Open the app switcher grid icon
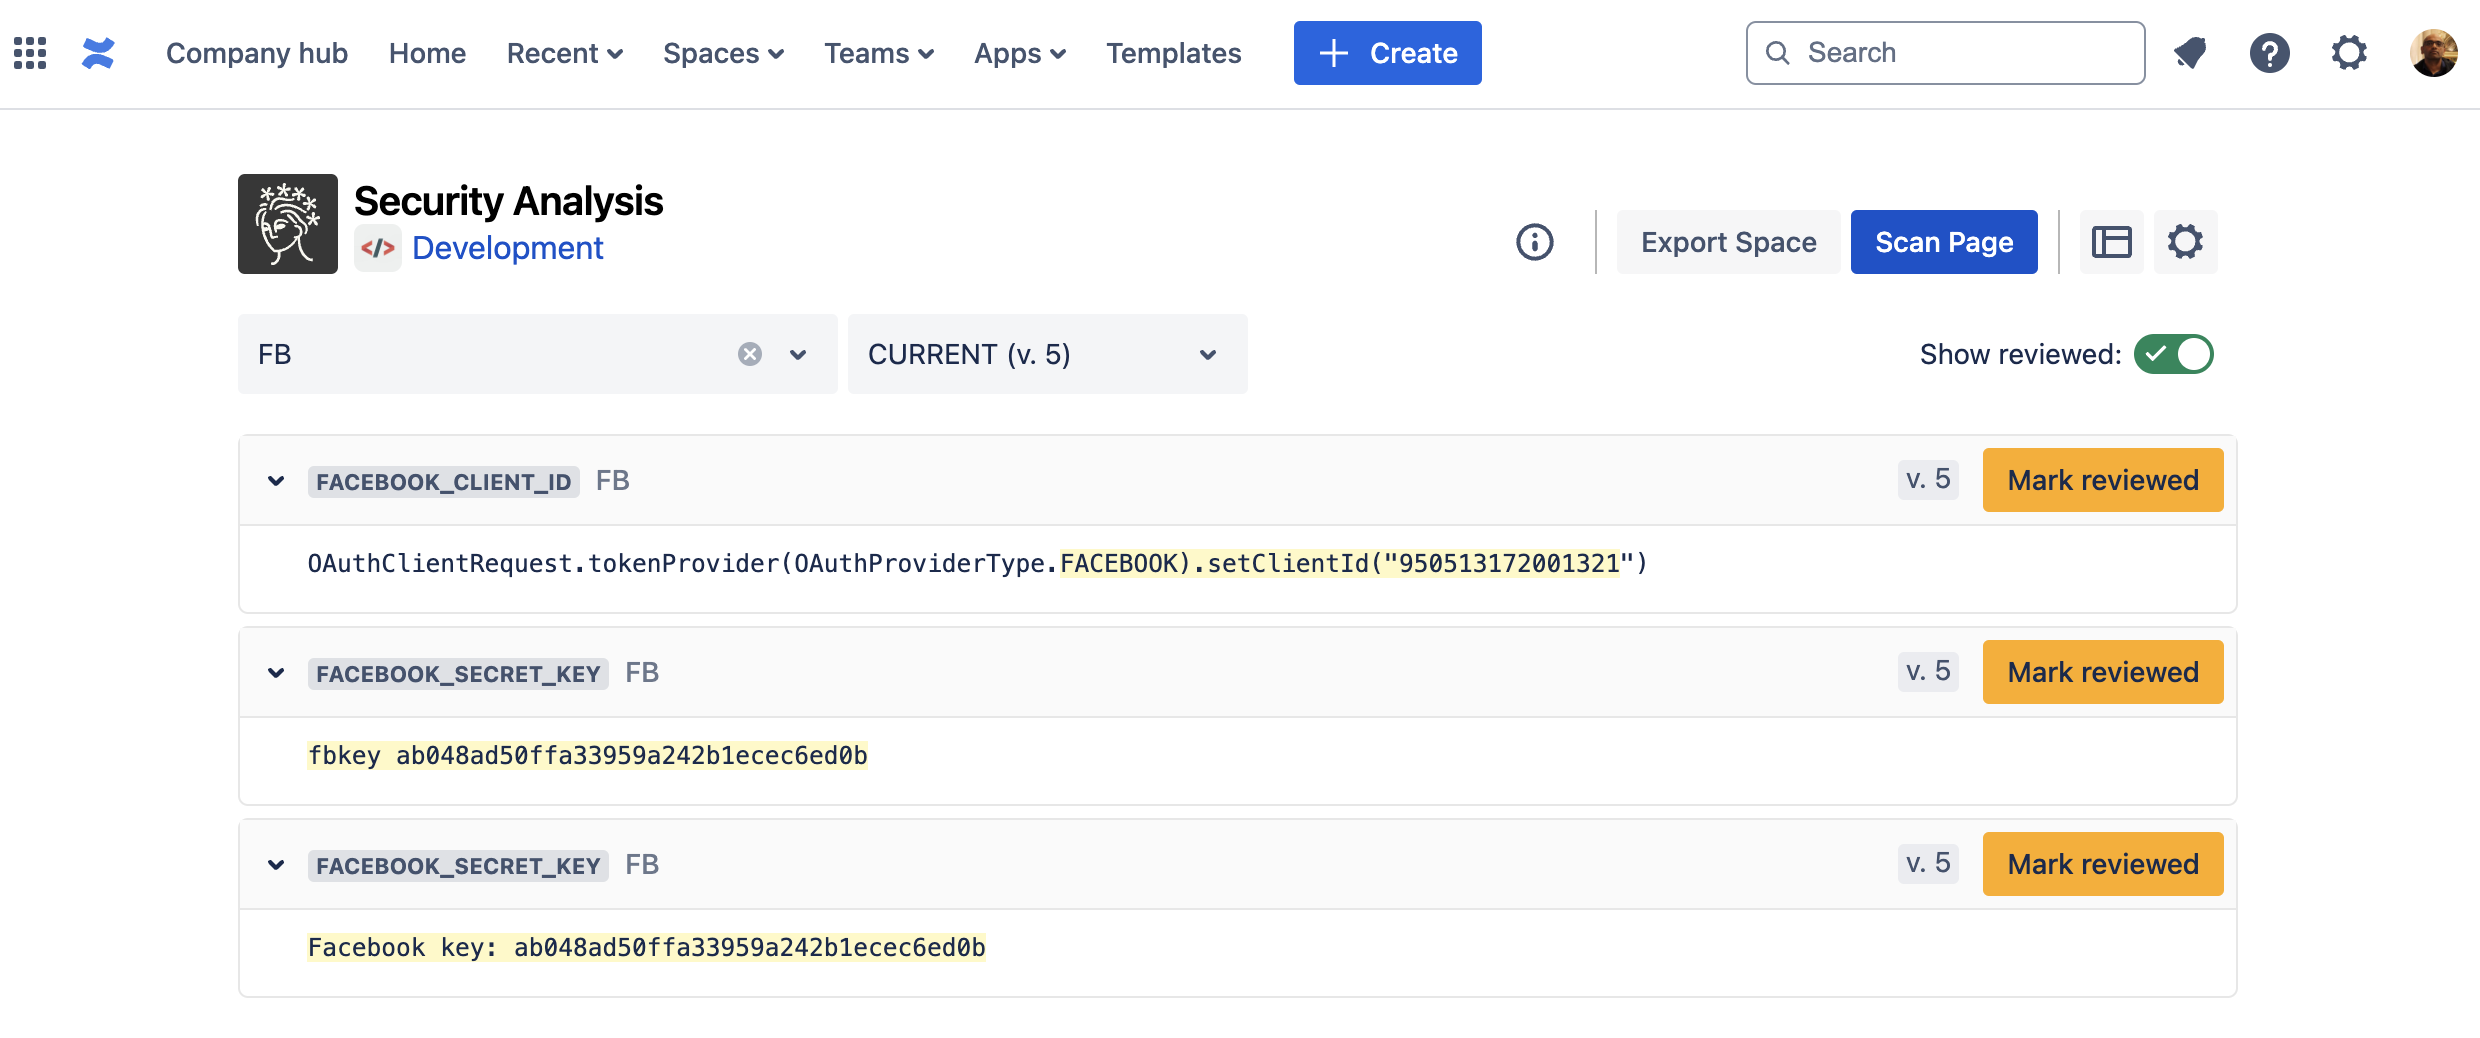 pos(30,53)
